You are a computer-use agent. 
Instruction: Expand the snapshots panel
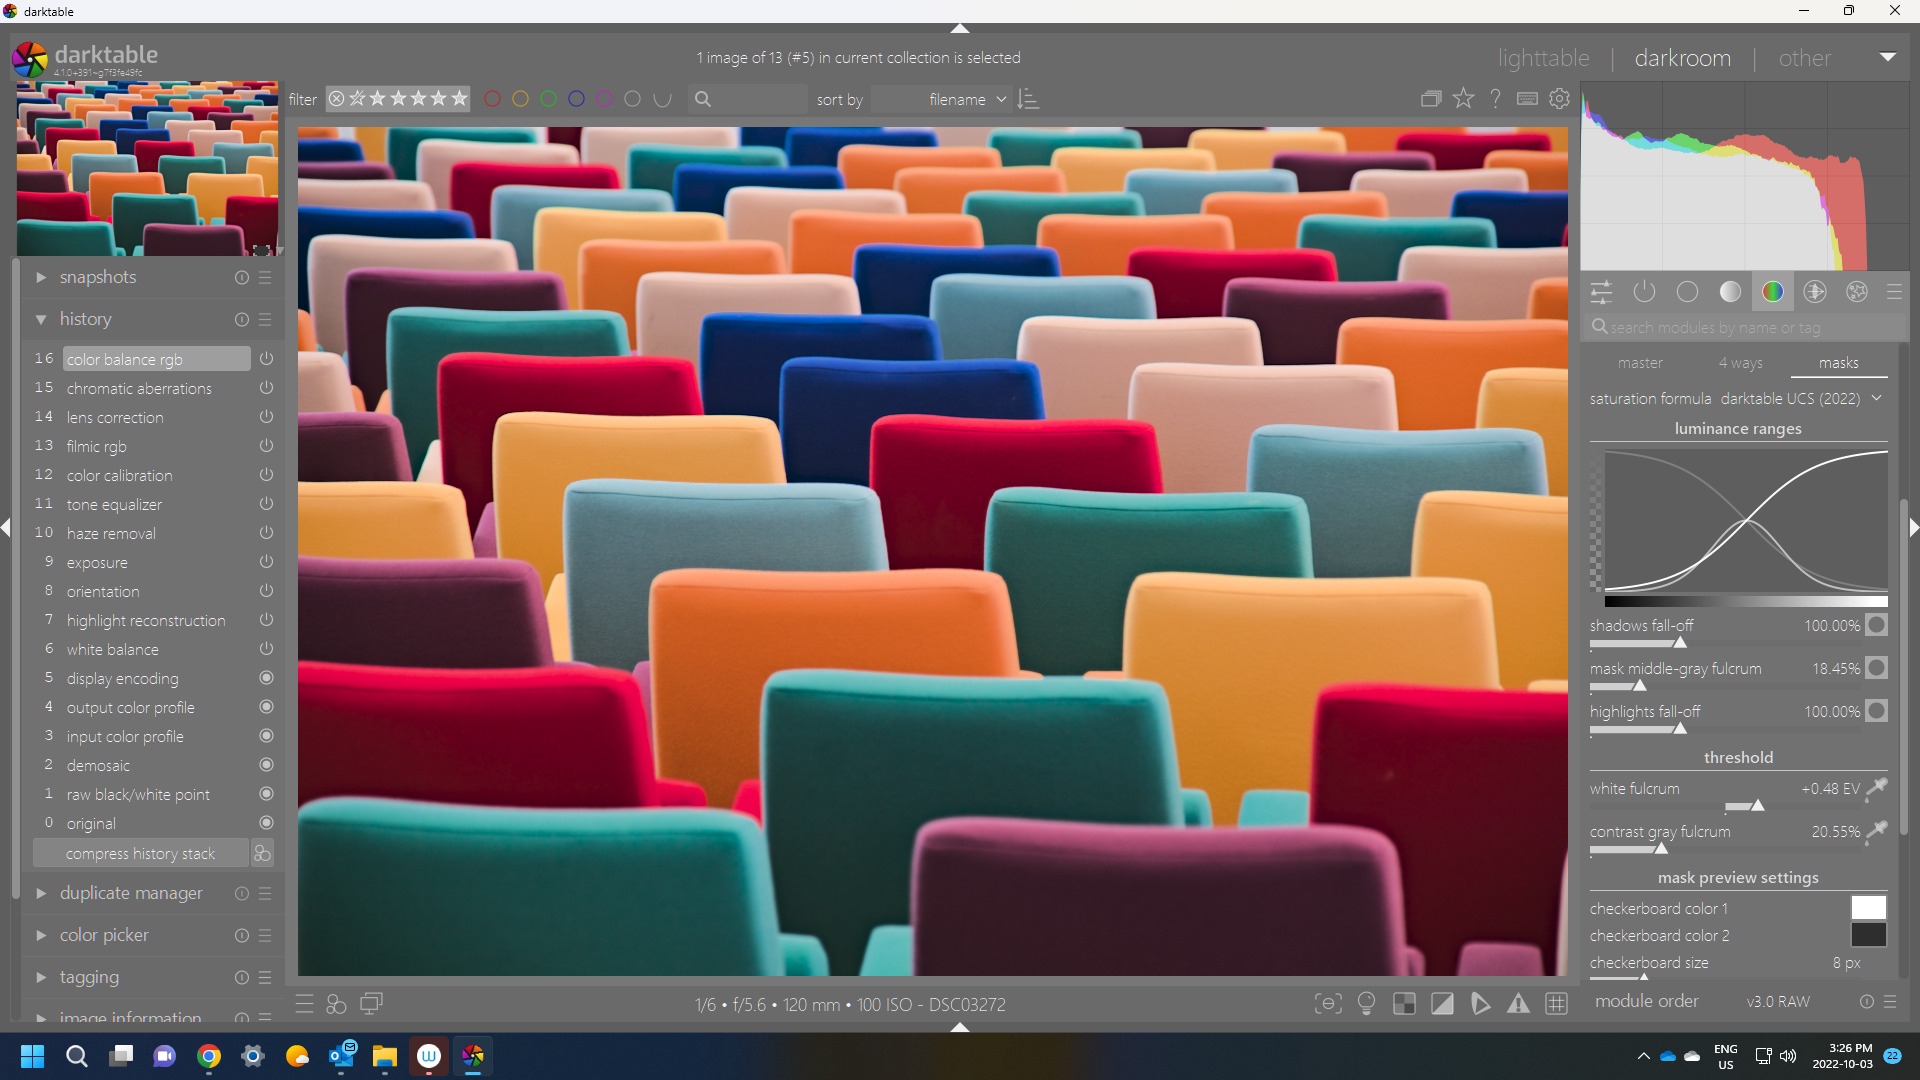click(x=98, y=277)
